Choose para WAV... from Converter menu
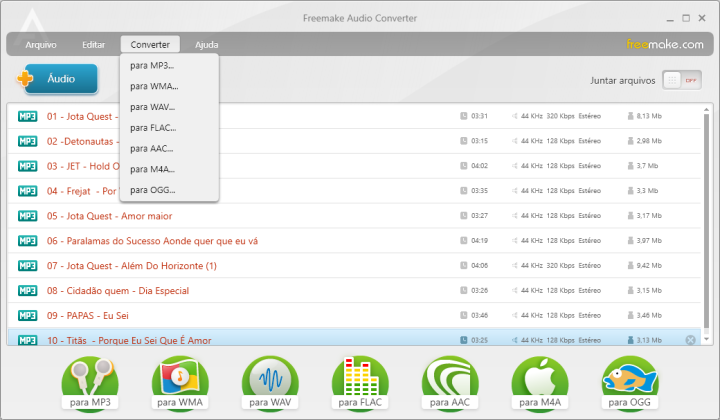This screenshot has width=720, height=420. (169, 106)
